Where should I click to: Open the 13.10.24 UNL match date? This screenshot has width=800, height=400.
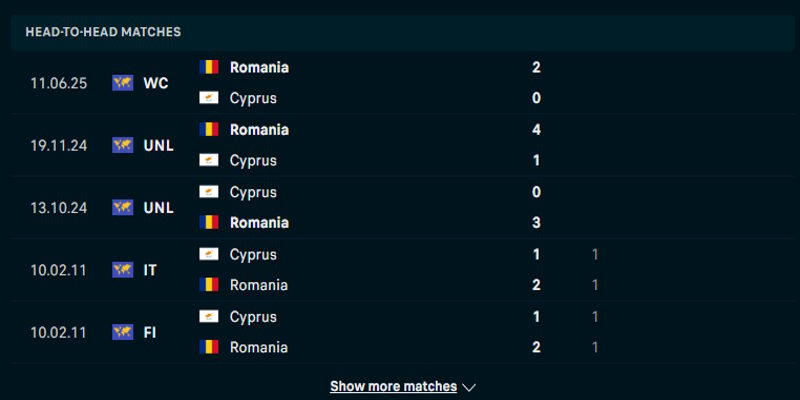59,207
